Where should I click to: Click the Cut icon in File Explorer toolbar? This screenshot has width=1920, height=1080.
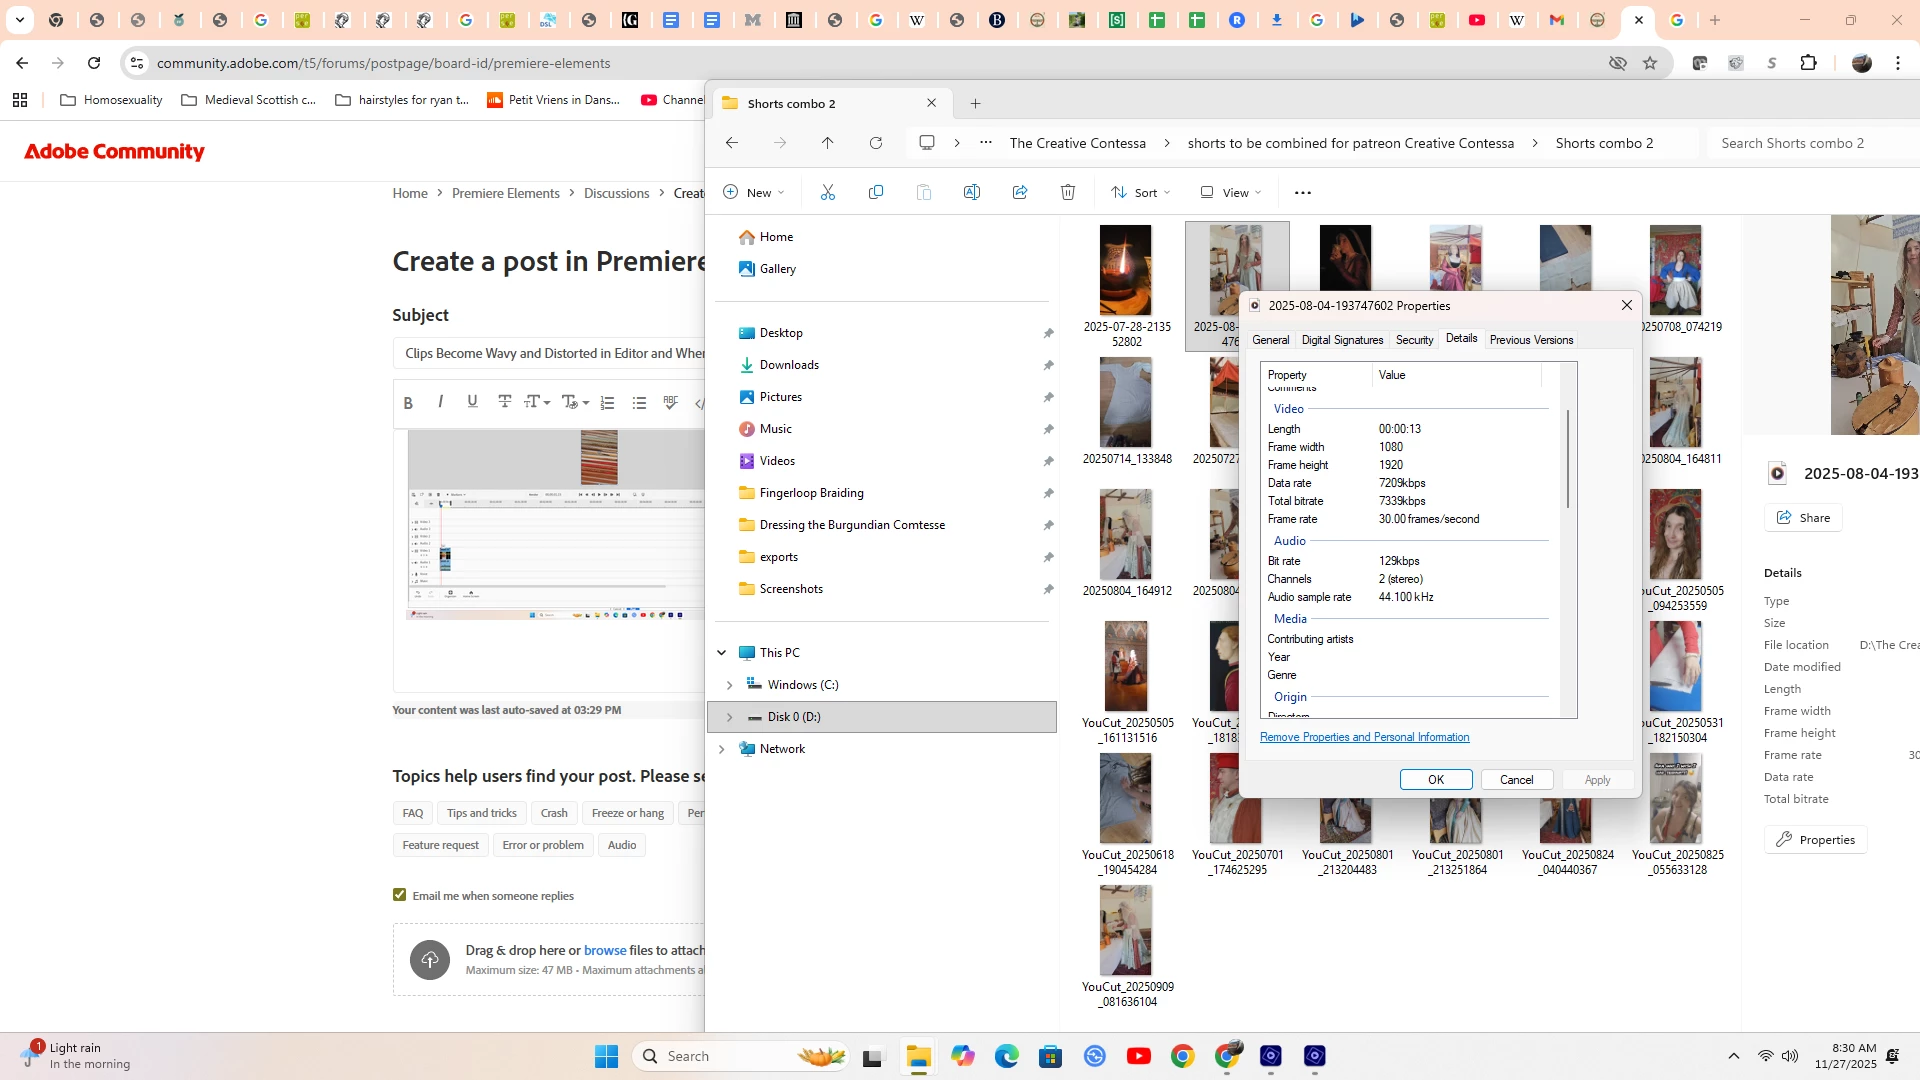[x=828, y=193]
